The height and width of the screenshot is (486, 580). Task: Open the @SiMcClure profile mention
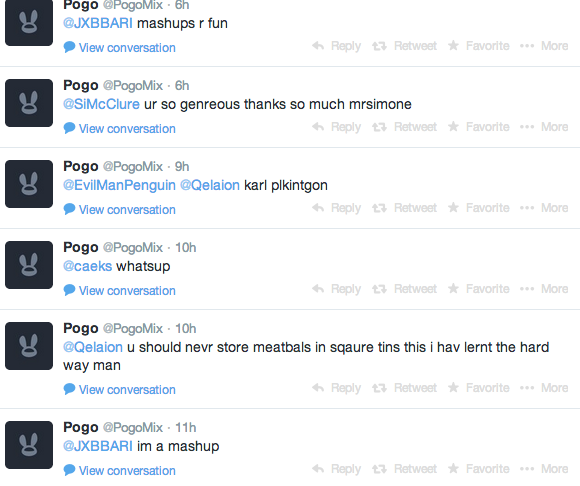point(101,104)
